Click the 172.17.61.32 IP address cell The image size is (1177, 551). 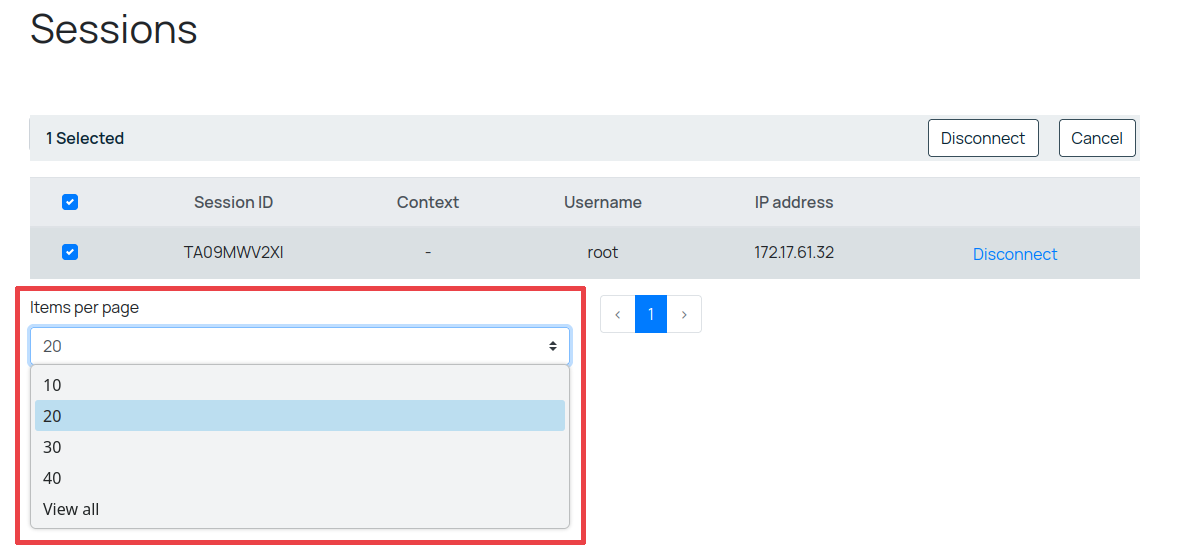(x=793, y=252)
